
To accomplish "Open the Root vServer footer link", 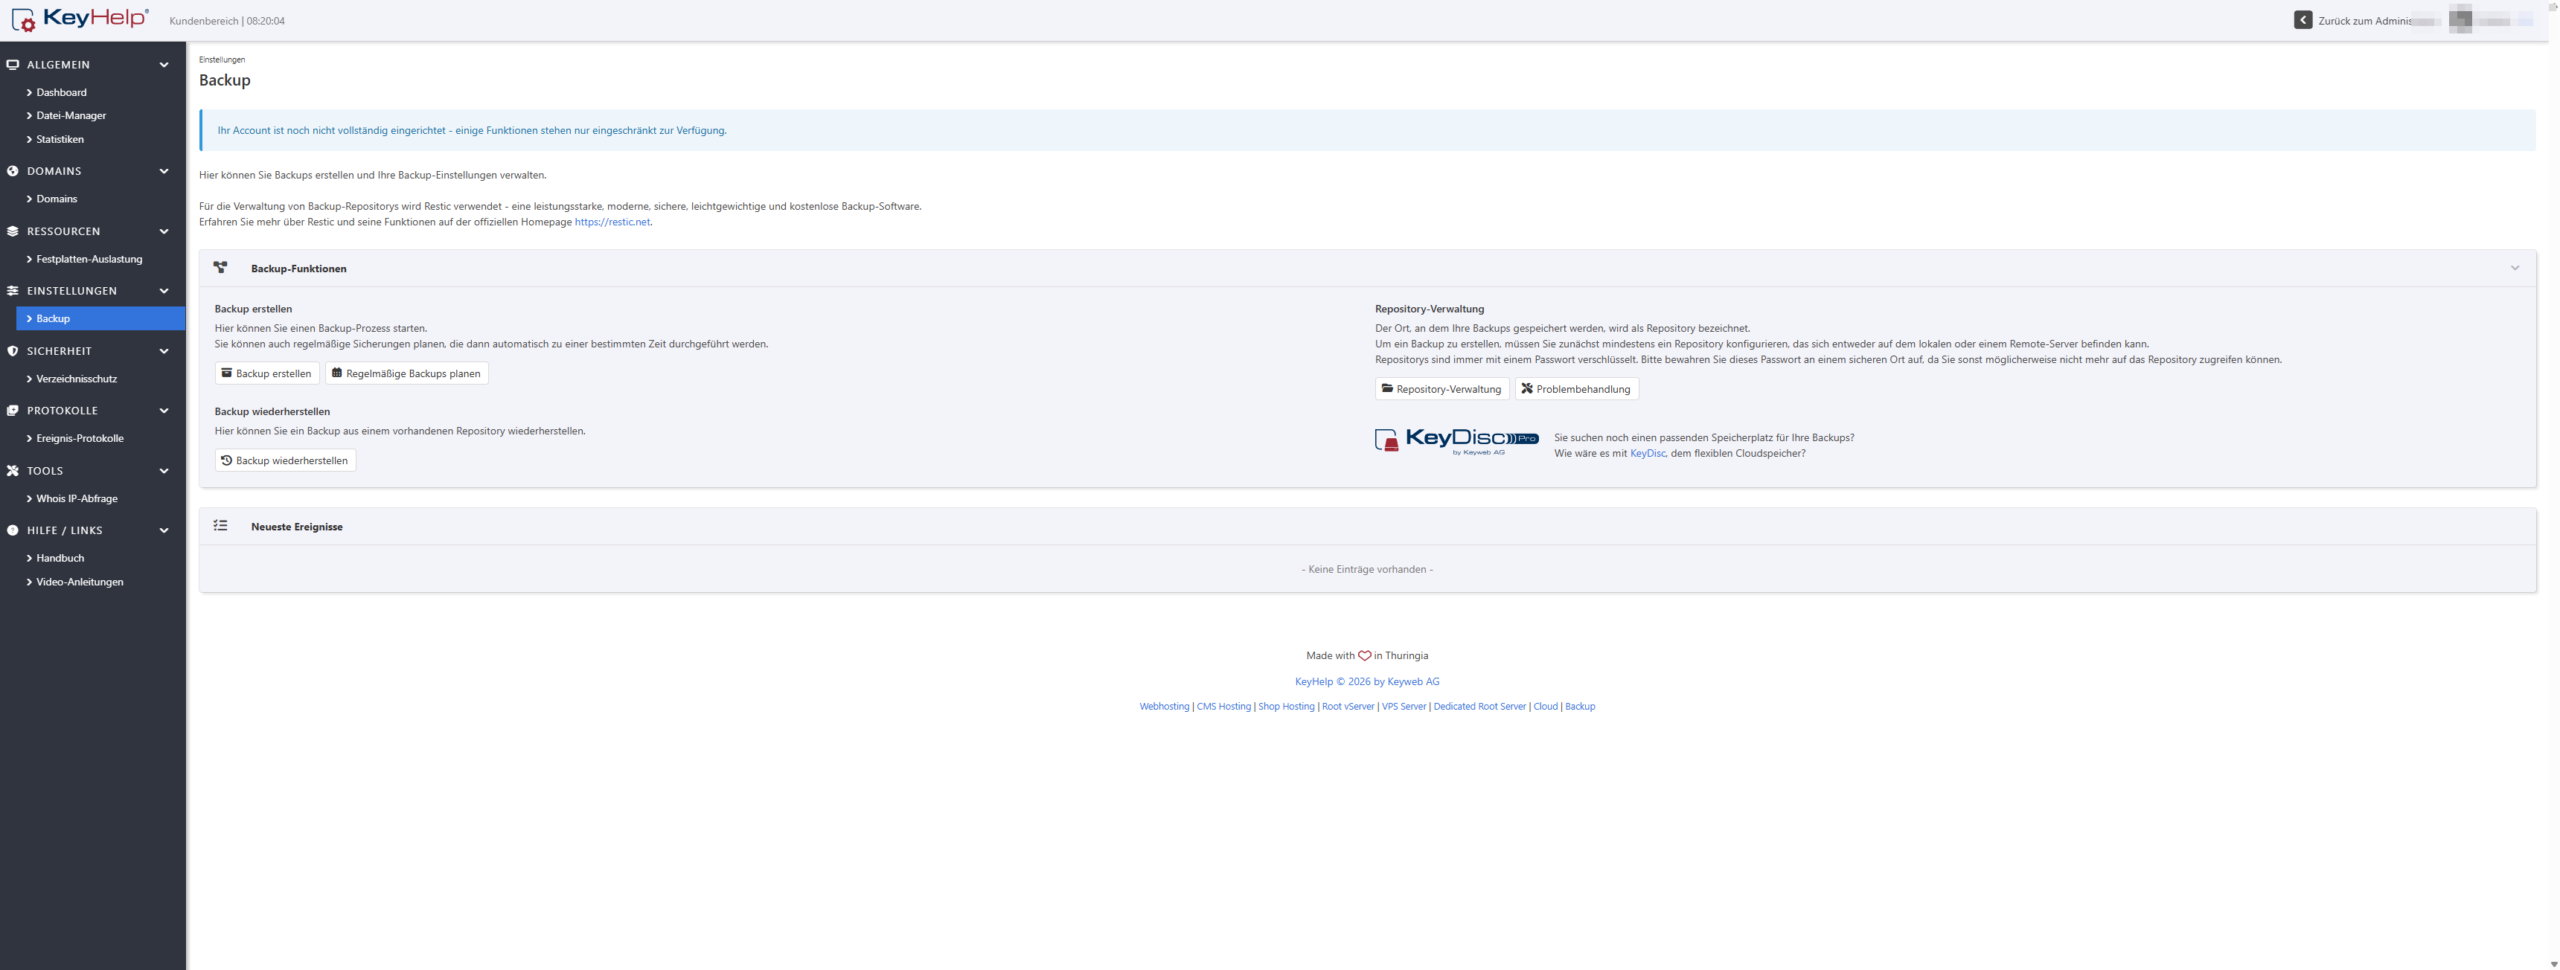I will click(x=1348, y=706).
